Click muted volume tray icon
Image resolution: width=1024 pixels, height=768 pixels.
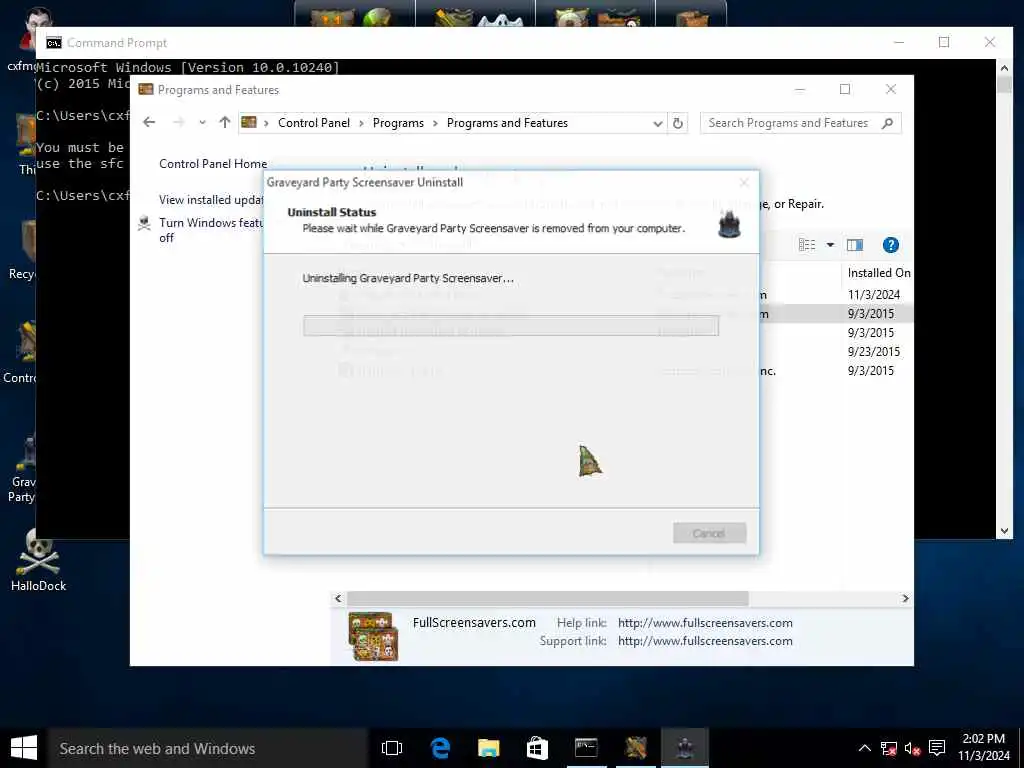(x=912, y=748)
